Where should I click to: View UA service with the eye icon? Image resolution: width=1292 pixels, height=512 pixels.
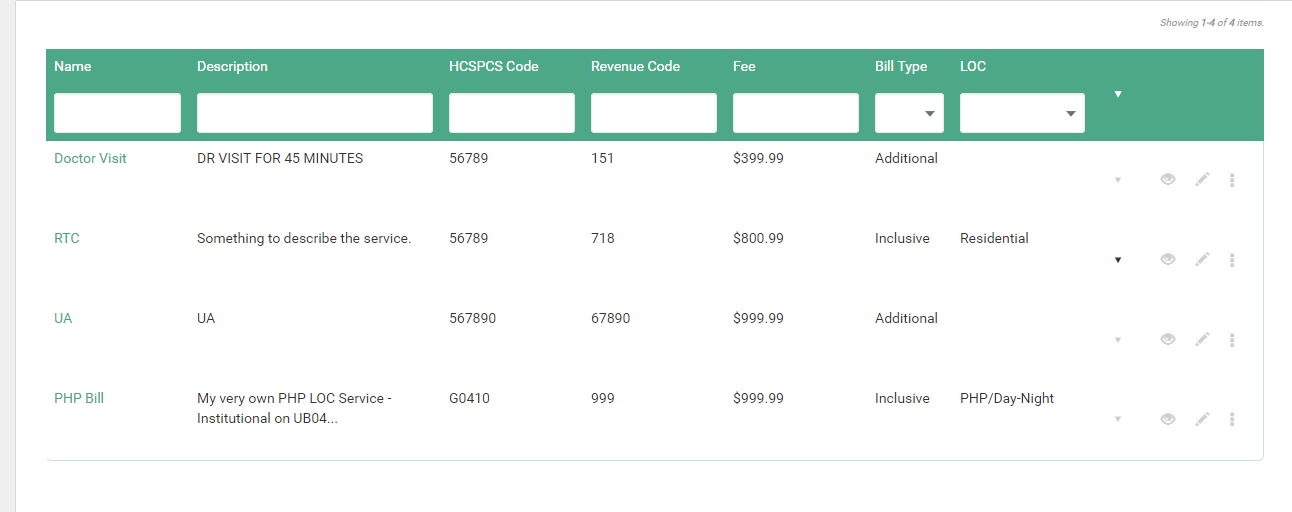pos(1167,339)
